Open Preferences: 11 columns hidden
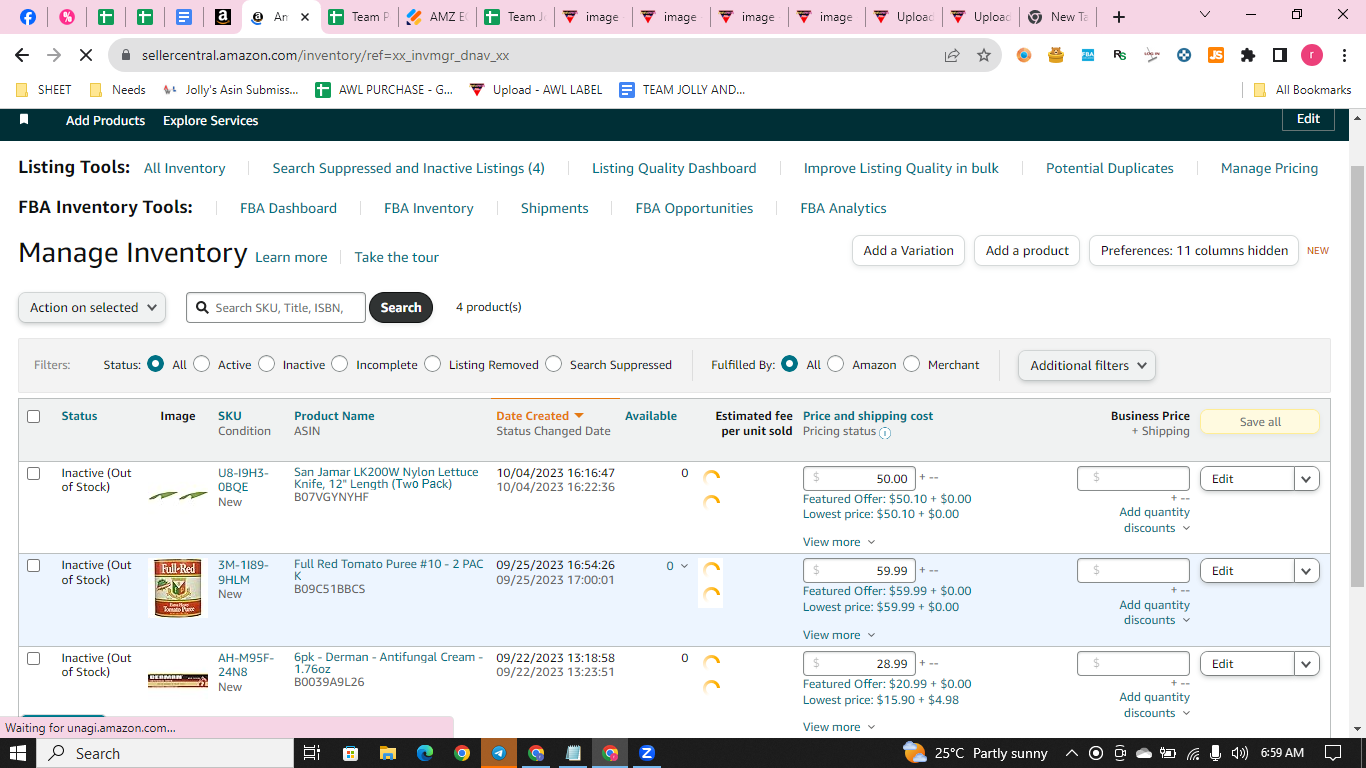 click(x=1194, y=251)
